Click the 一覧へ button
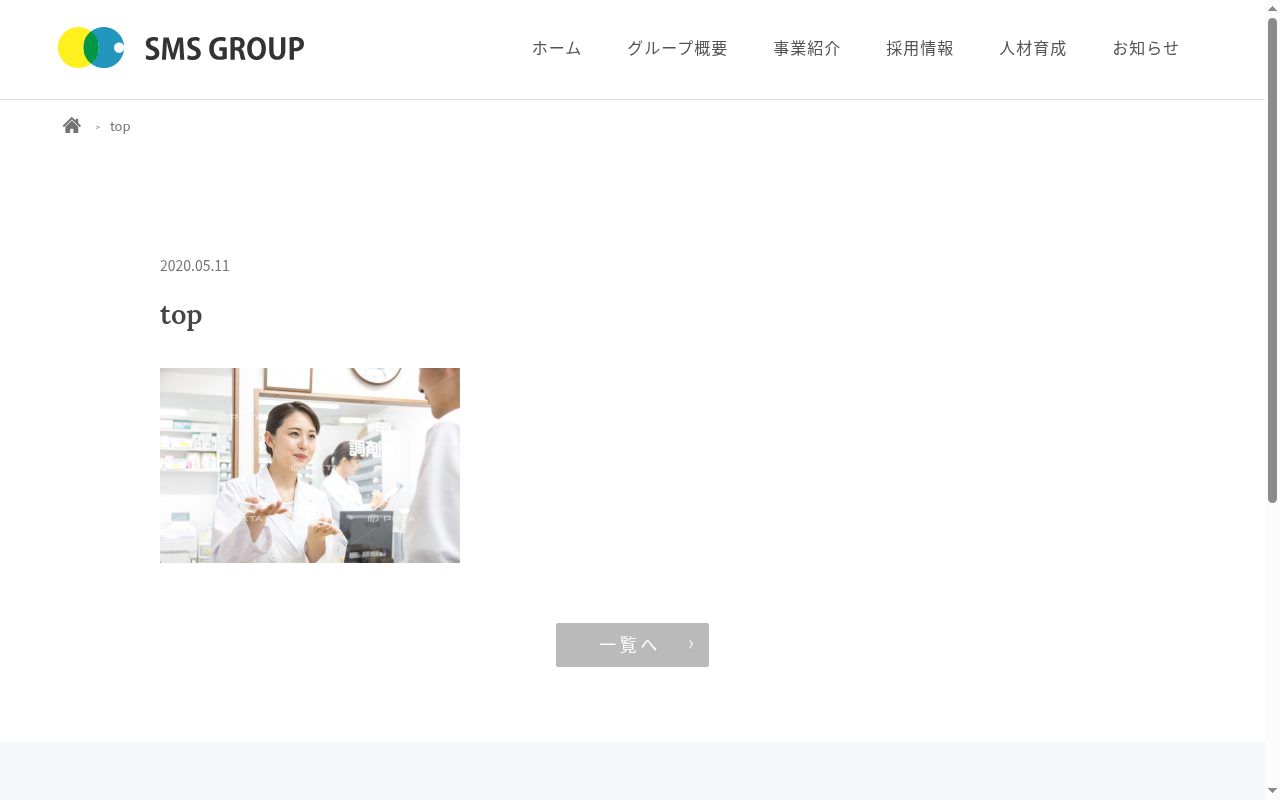 [632, 645]
